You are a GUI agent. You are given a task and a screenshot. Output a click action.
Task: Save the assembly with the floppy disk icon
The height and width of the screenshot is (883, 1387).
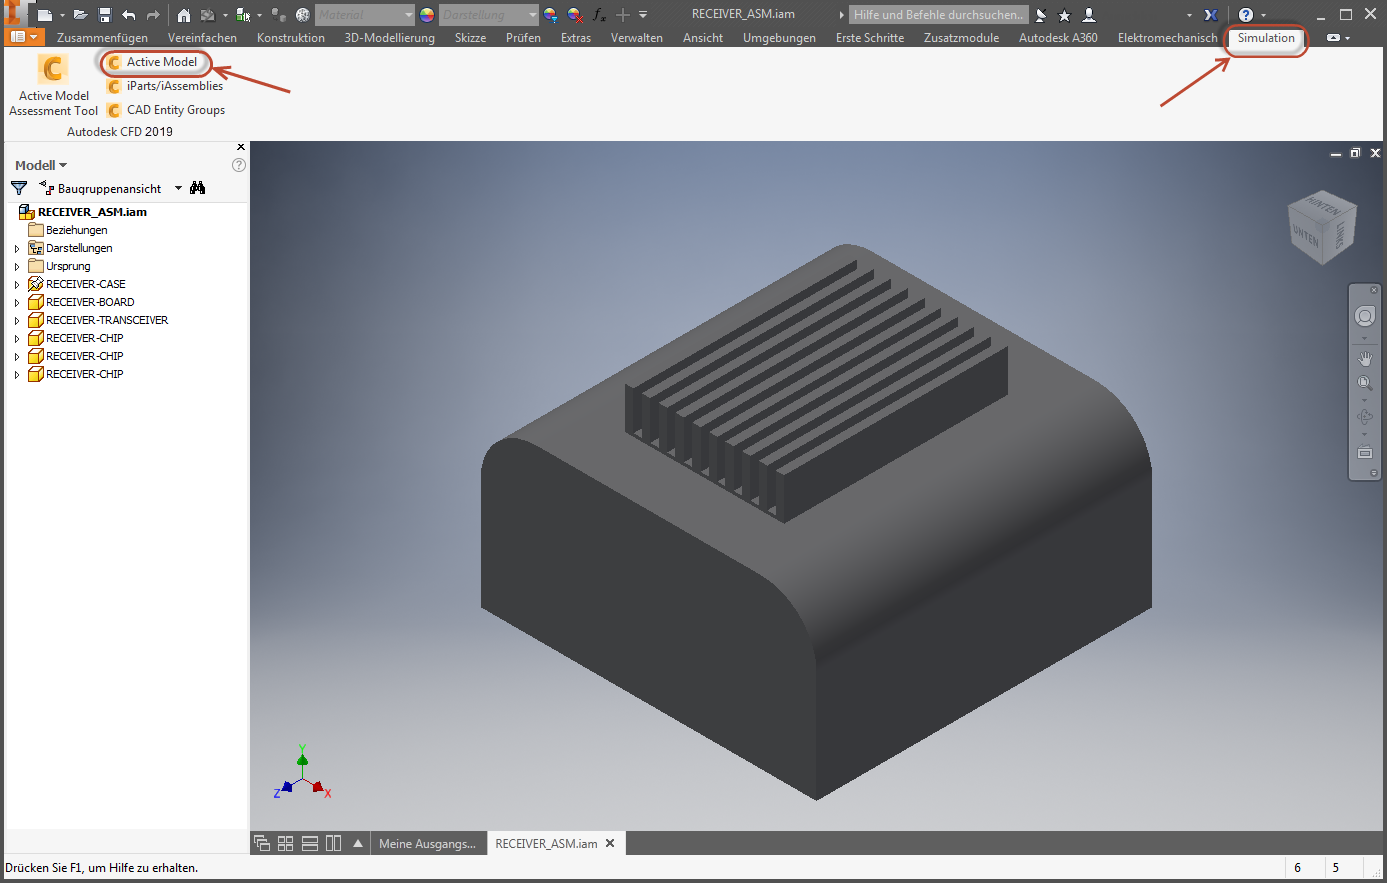coord(105,15)
